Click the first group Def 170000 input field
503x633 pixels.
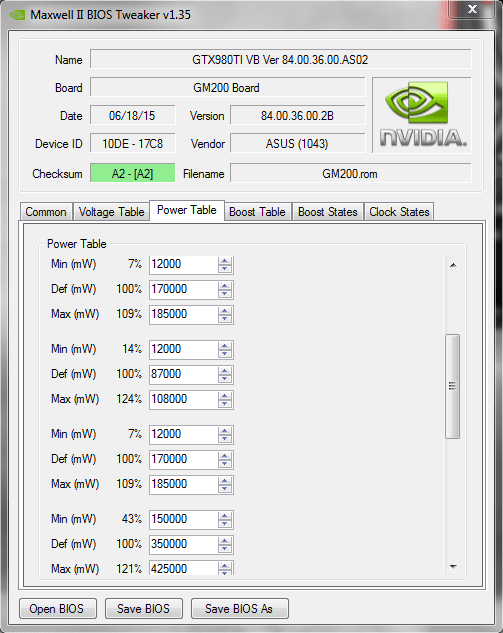(x=184, y=289)
